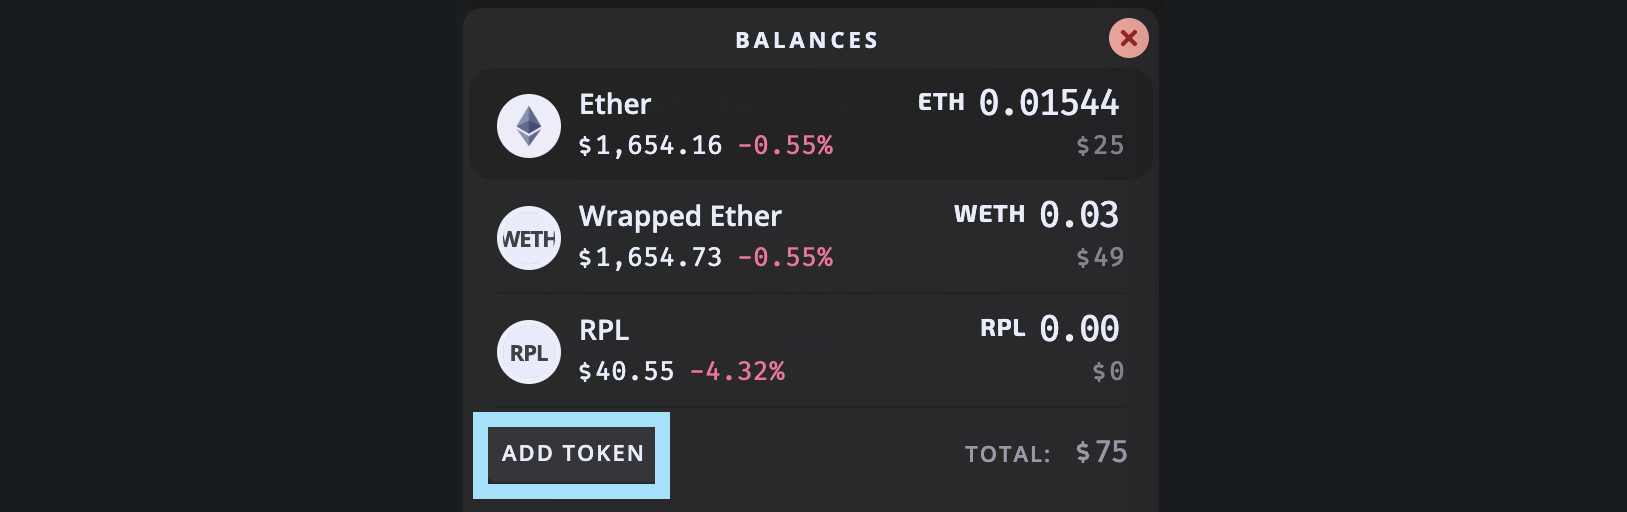Click the RPL price $40.55
Image resolution: width=1627 pixels, height=512 pixels.
click(626, 372)
